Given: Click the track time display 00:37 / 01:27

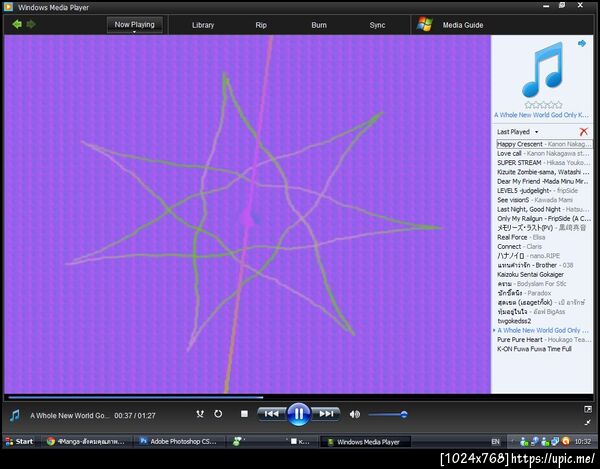Looking at the screenshot, I should (x=135, y=415).
